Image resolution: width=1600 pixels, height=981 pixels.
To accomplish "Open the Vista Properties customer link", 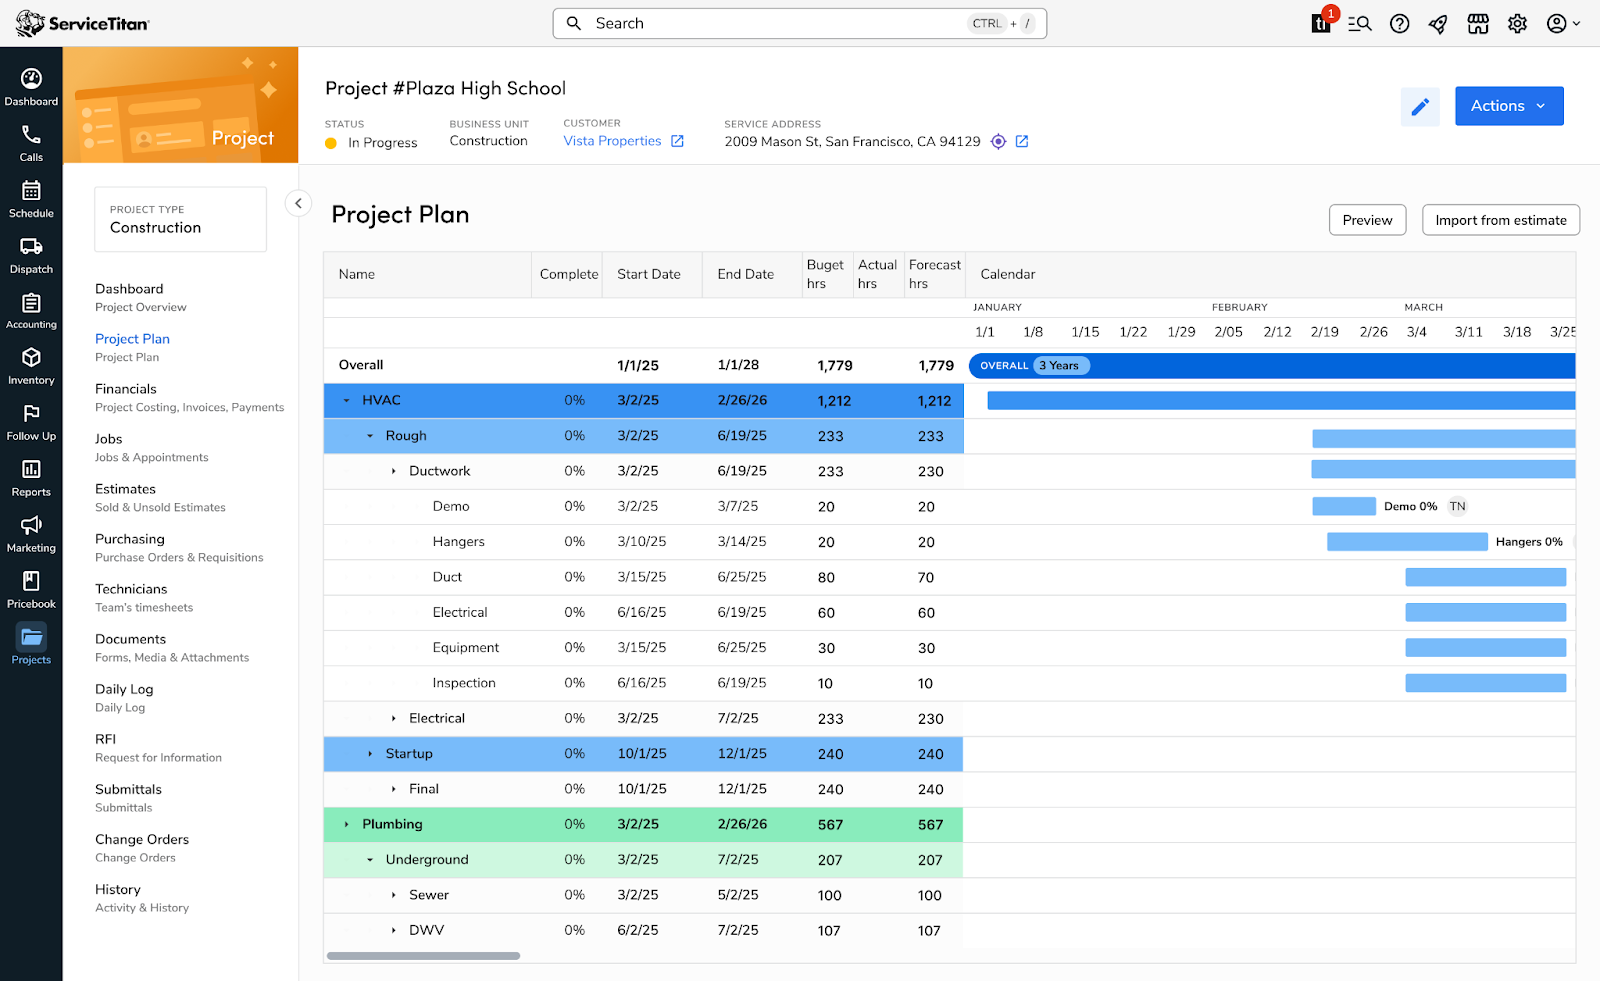I will tap(612, 141).
